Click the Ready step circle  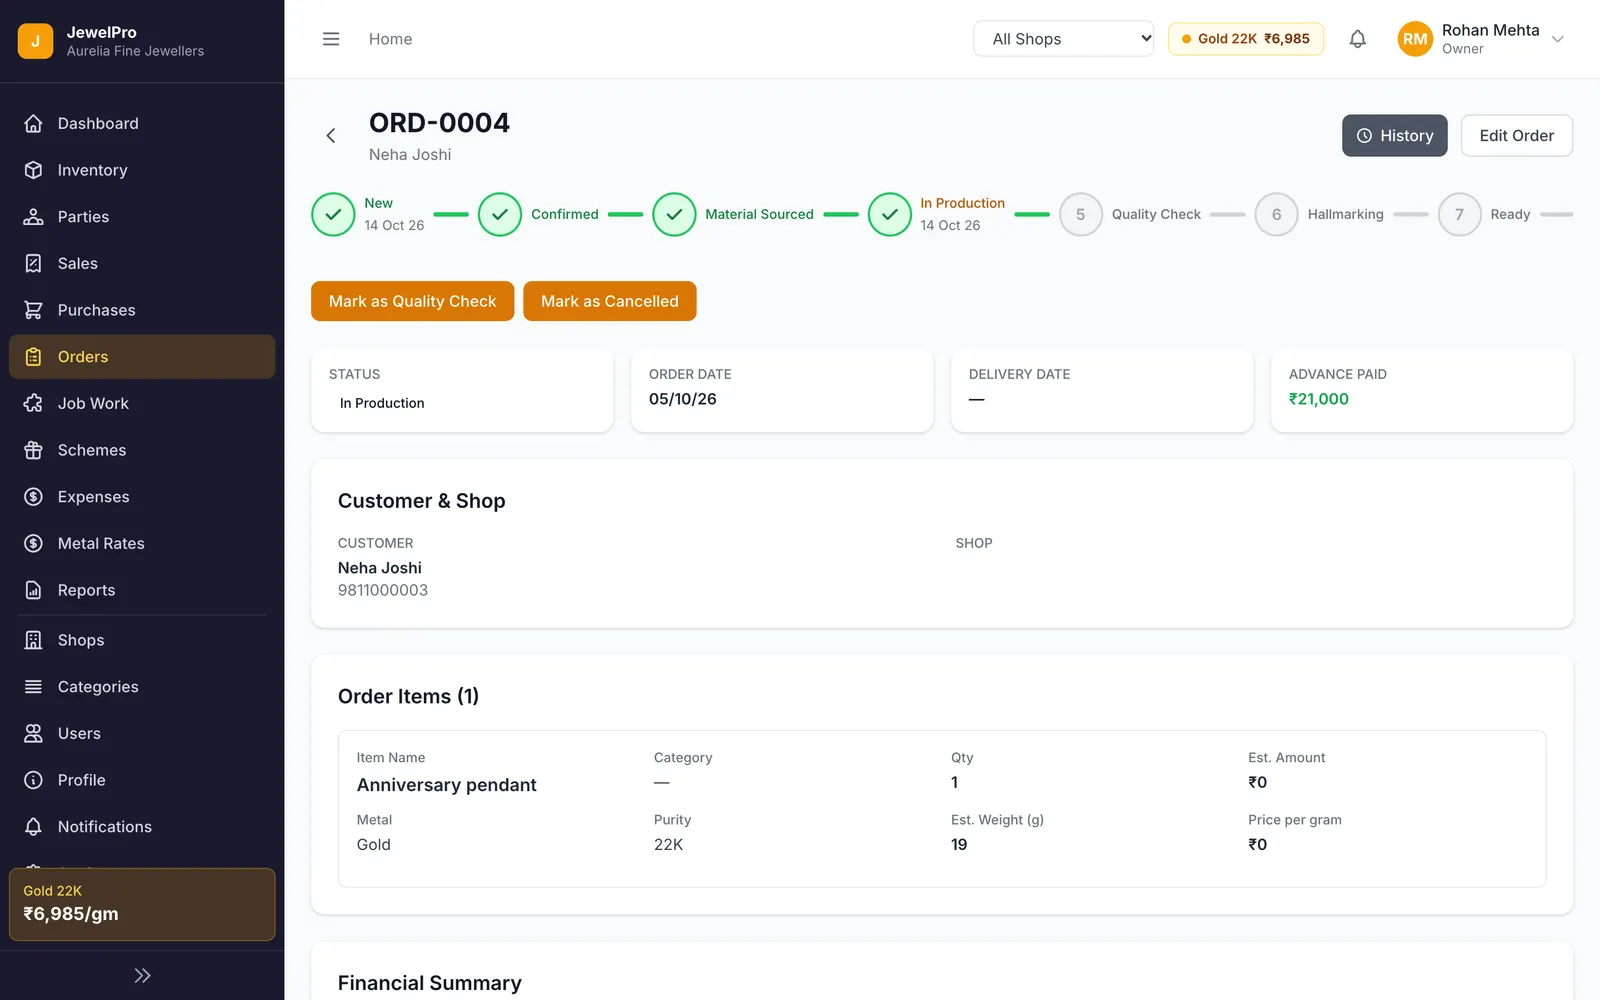(1459, 214)
